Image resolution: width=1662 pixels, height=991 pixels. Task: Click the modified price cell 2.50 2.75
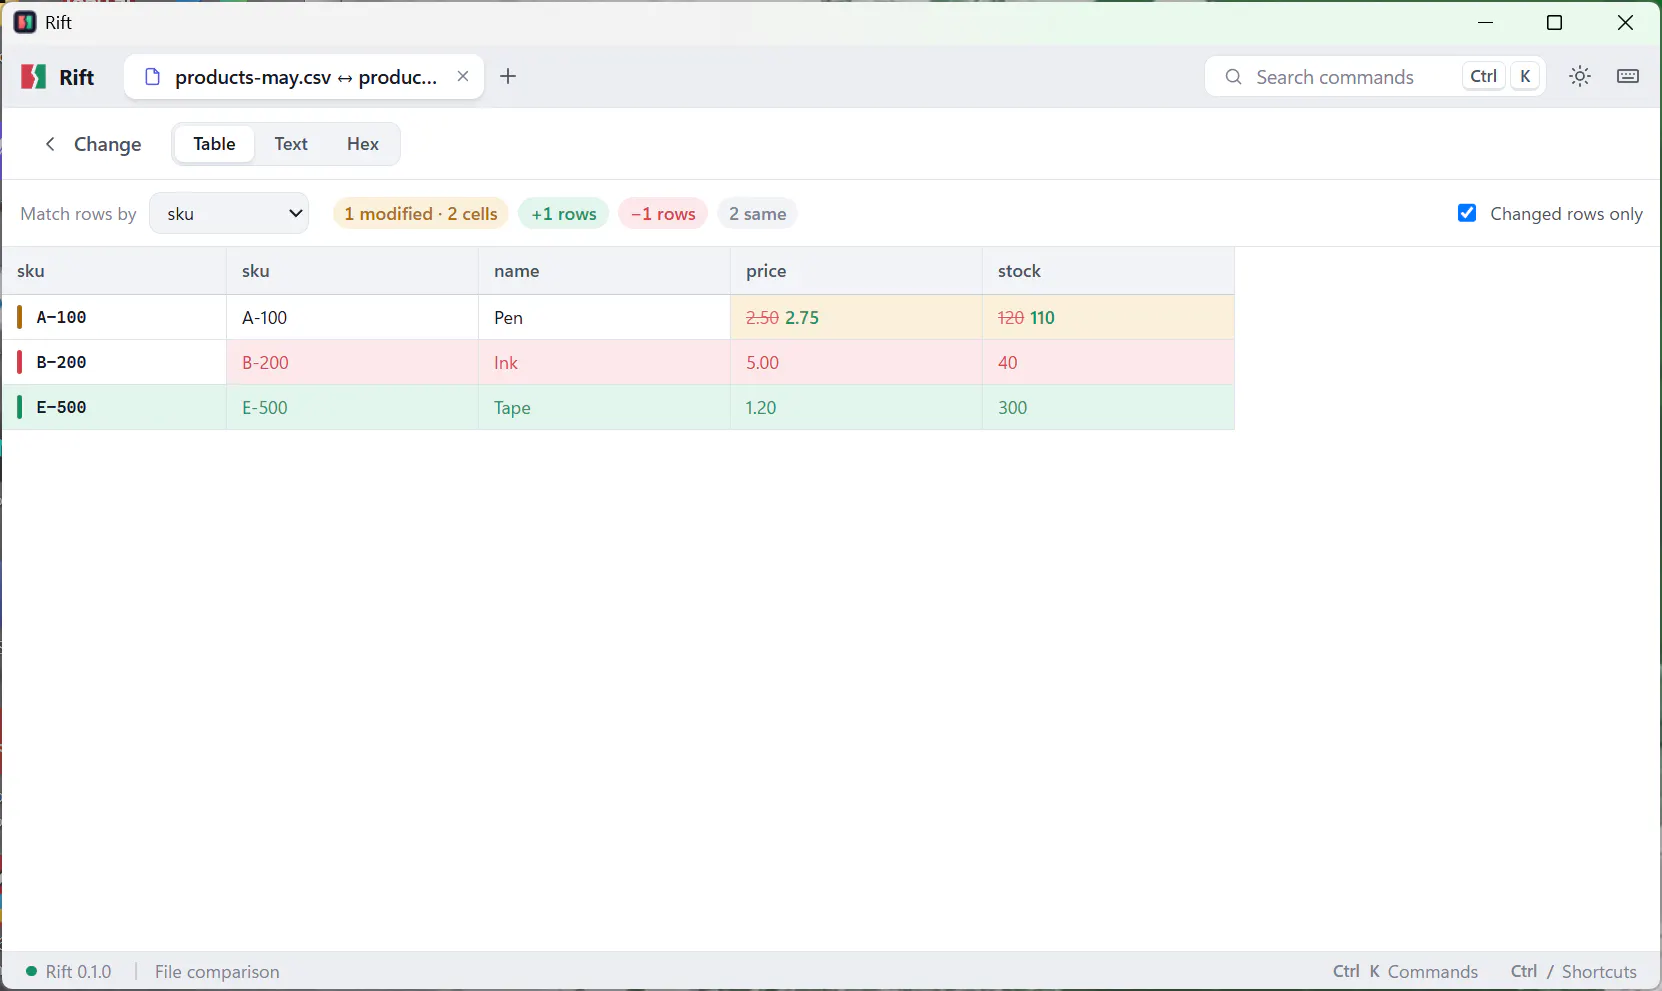tap(856, 317)
